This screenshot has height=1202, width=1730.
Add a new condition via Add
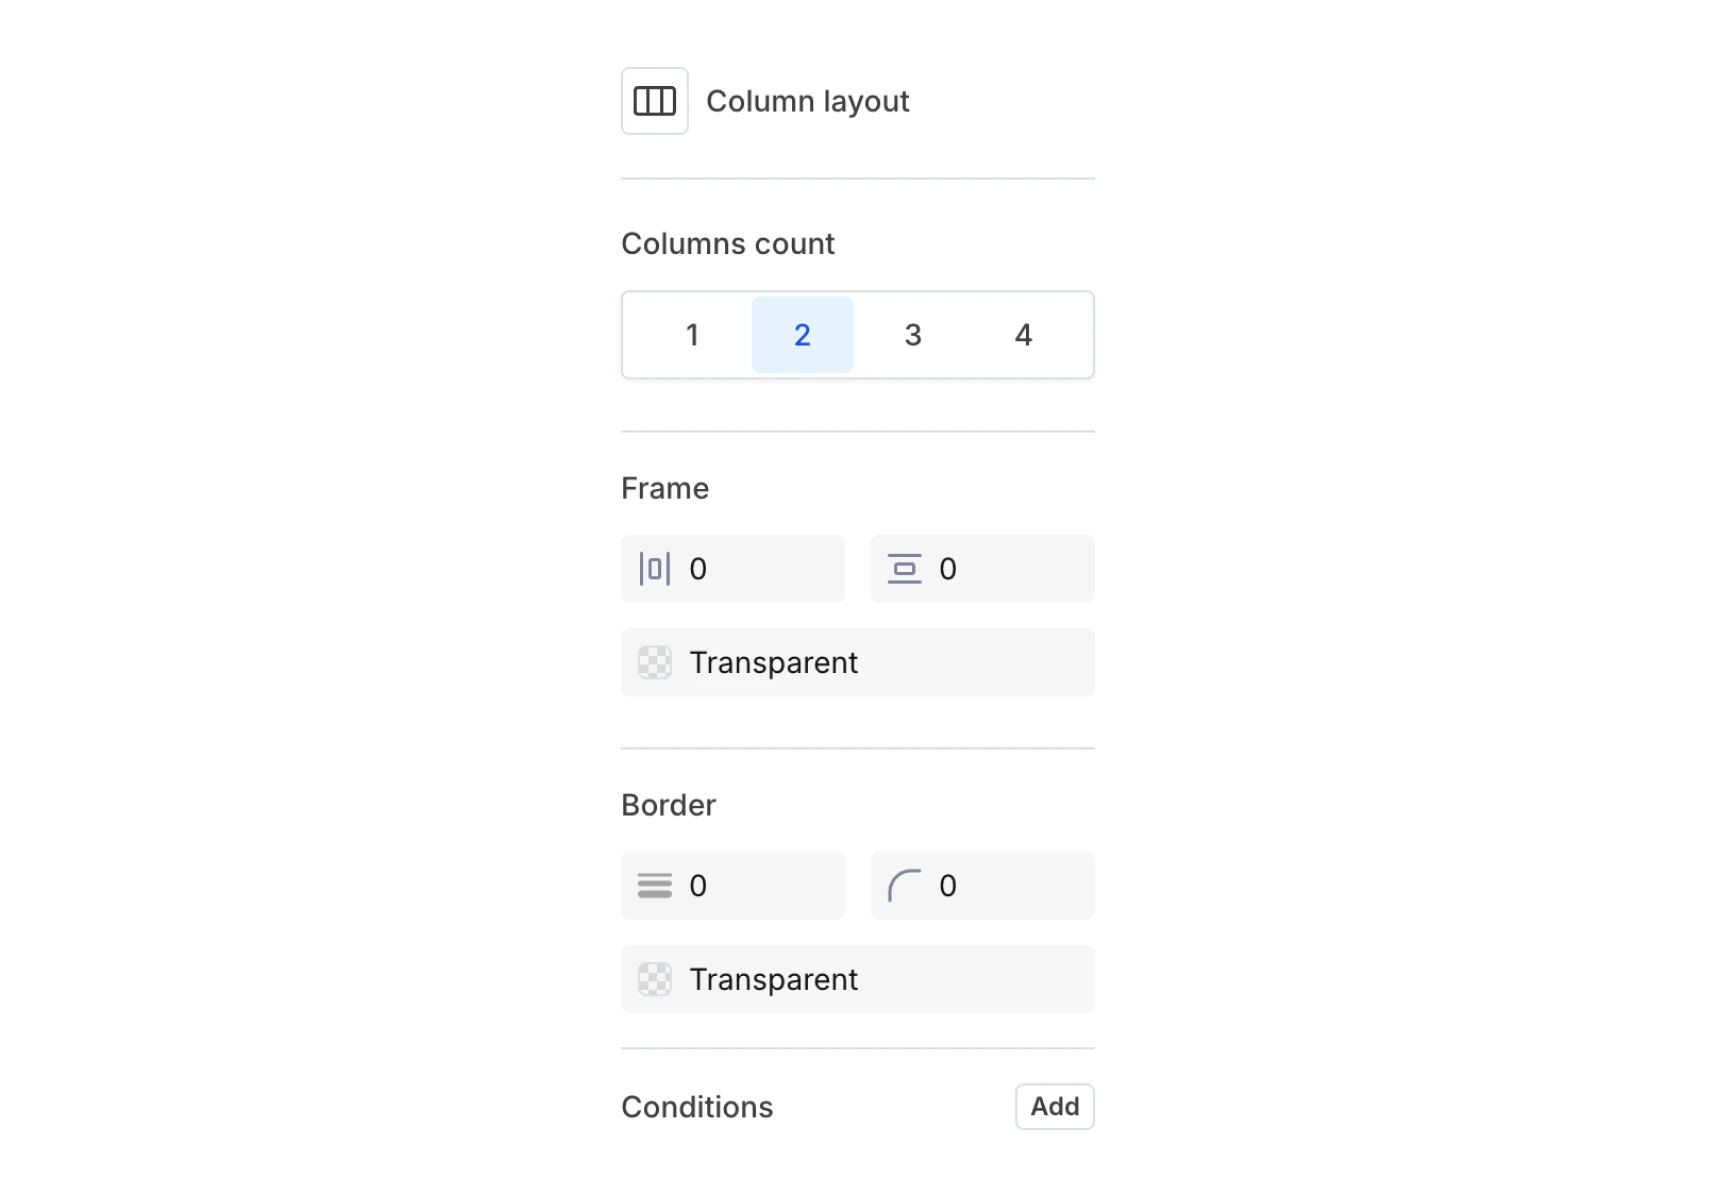[1054, 1106]
